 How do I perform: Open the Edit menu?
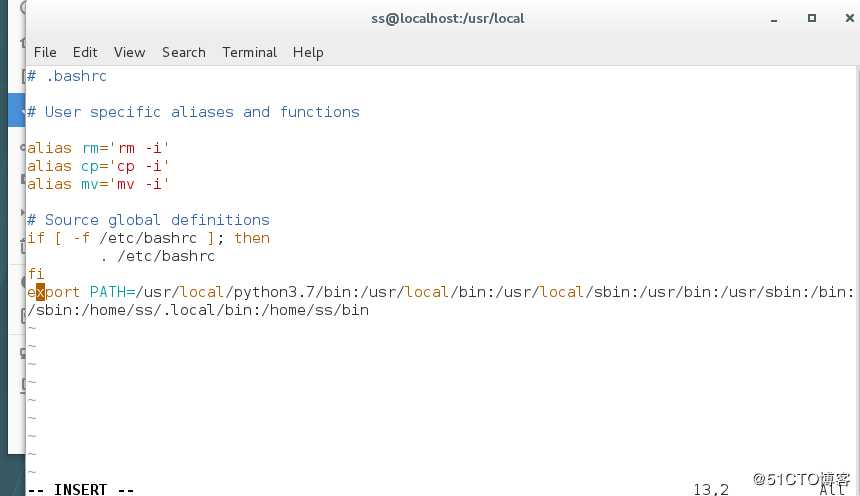pyautogui.click(x=85, y=52)
